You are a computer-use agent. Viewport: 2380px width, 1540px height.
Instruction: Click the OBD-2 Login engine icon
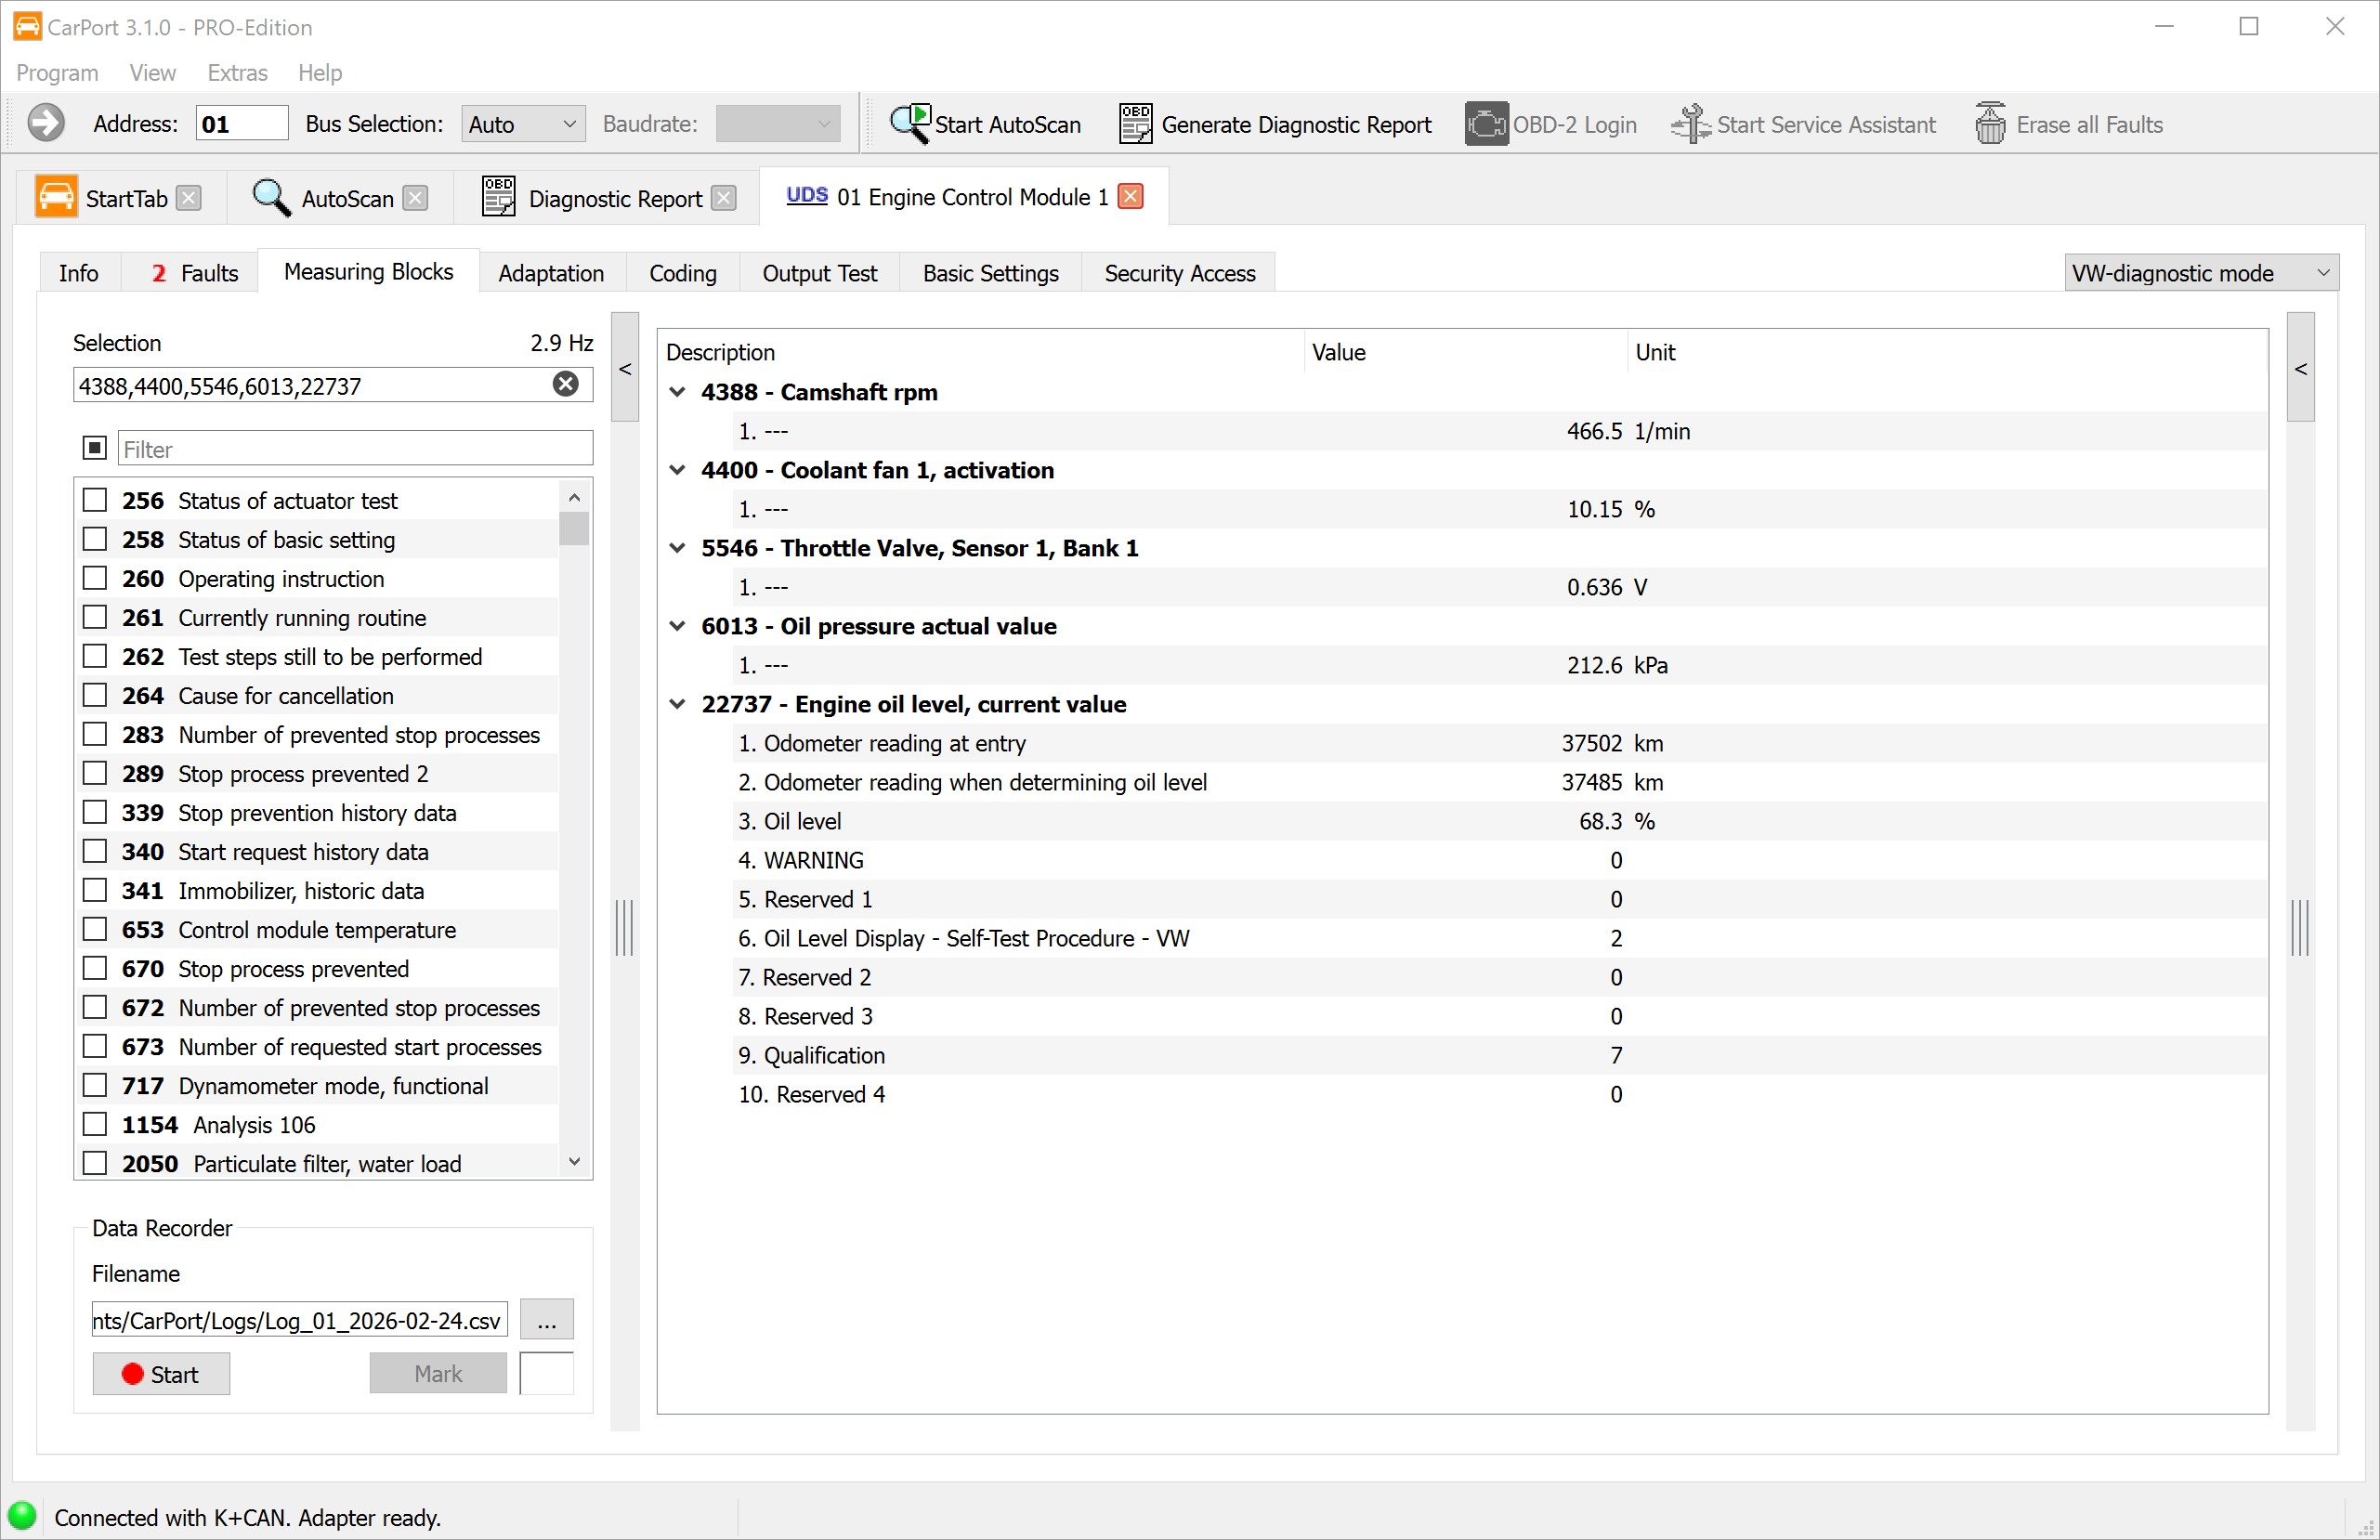click(x=1486, y=124)
